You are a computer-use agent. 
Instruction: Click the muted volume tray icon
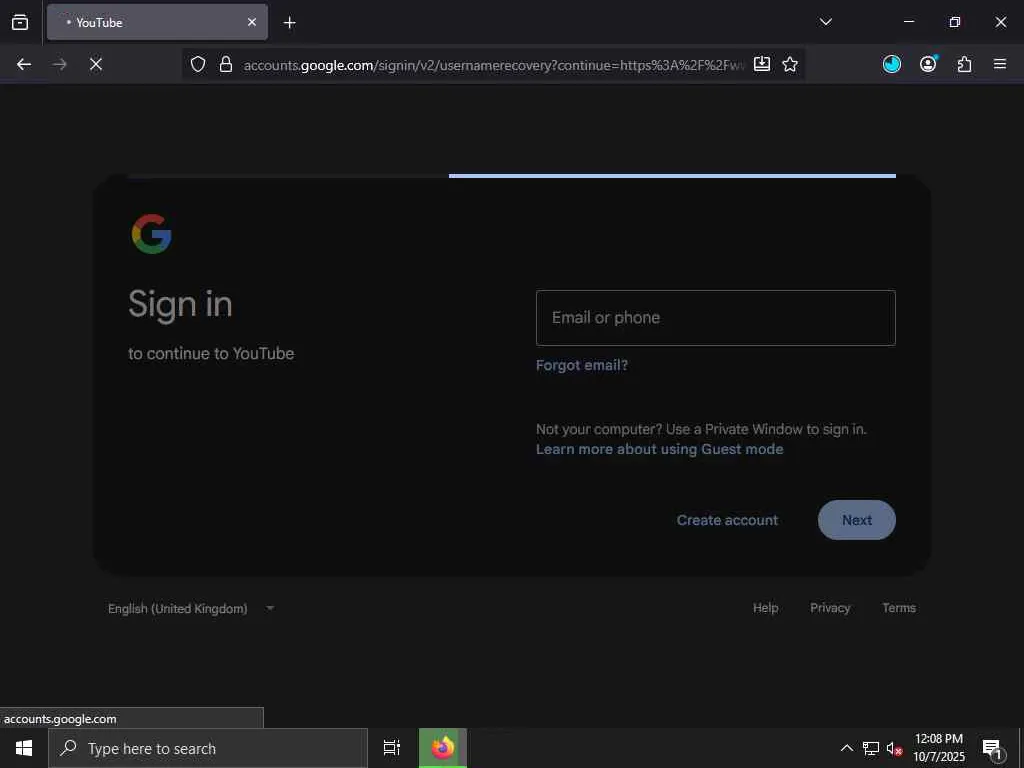point(894,748)
